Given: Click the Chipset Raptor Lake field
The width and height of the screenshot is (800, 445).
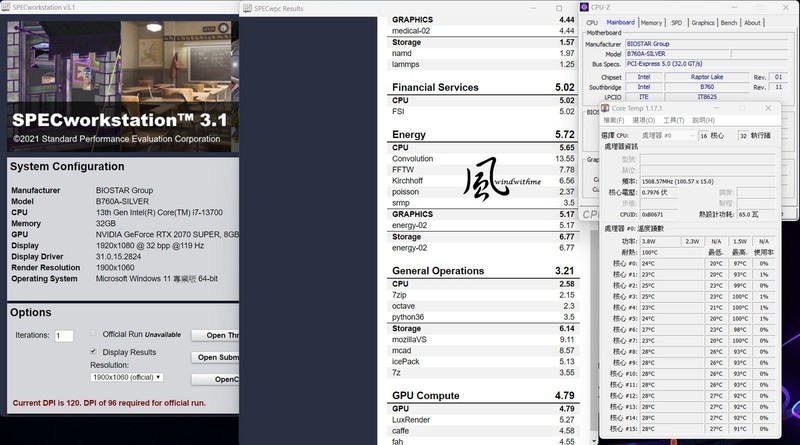Looking at the screenshot, I should click(x=707, y=77).
